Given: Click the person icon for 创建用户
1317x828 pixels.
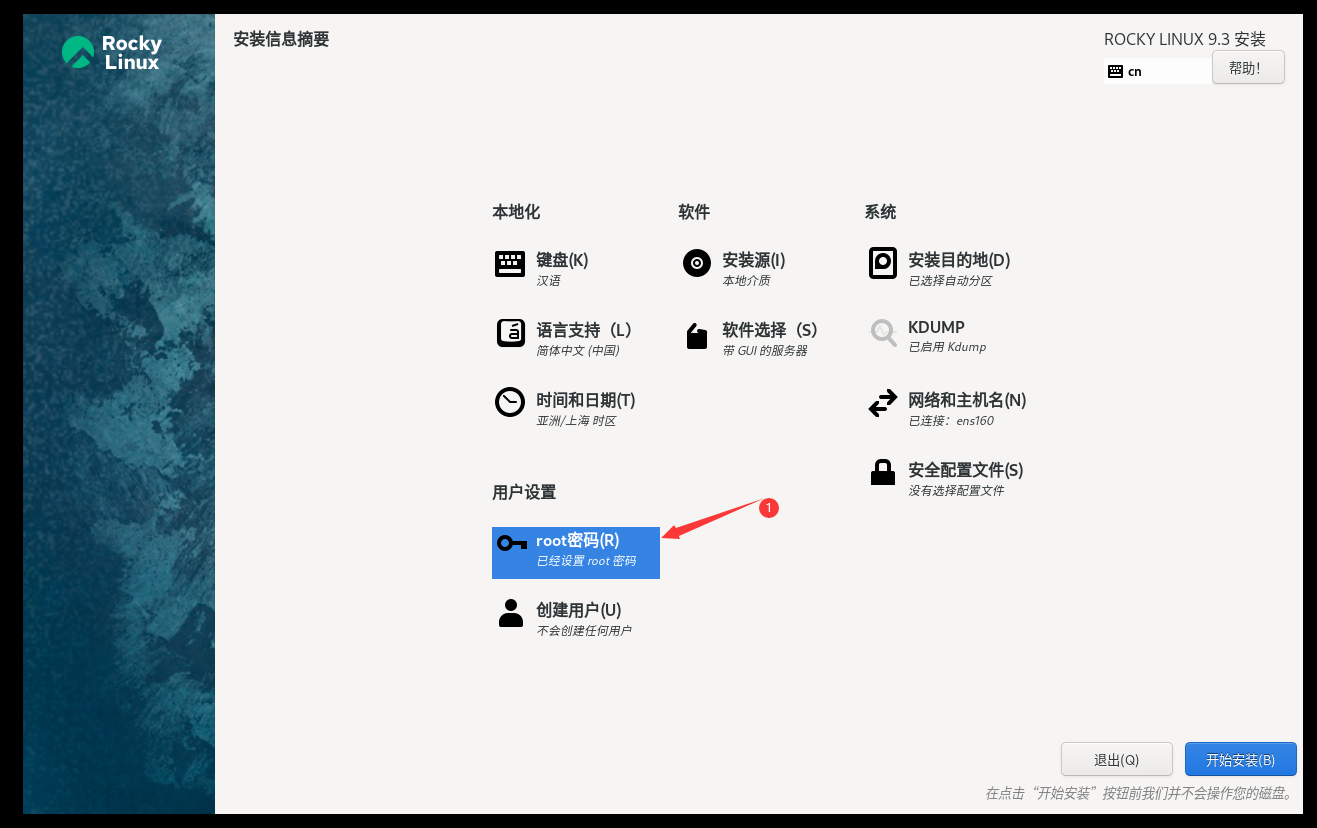Looking at the screenshot, I should (x=511, y=613).
